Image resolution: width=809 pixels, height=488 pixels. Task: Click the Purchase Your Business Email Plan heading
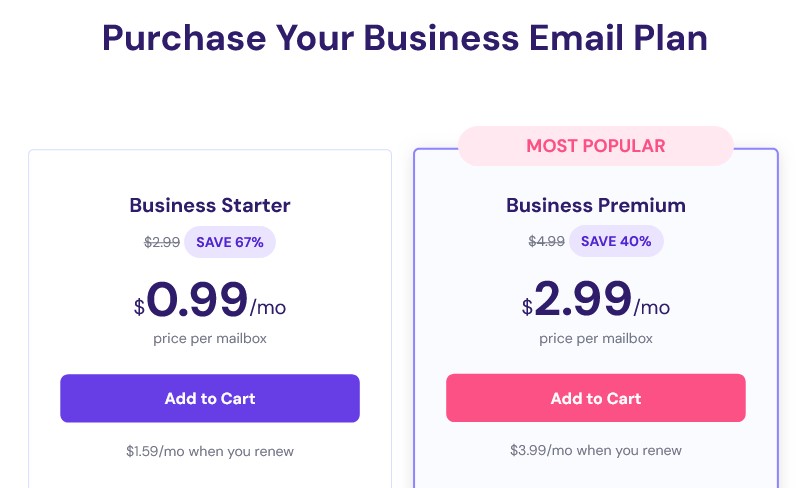point(404,38)
